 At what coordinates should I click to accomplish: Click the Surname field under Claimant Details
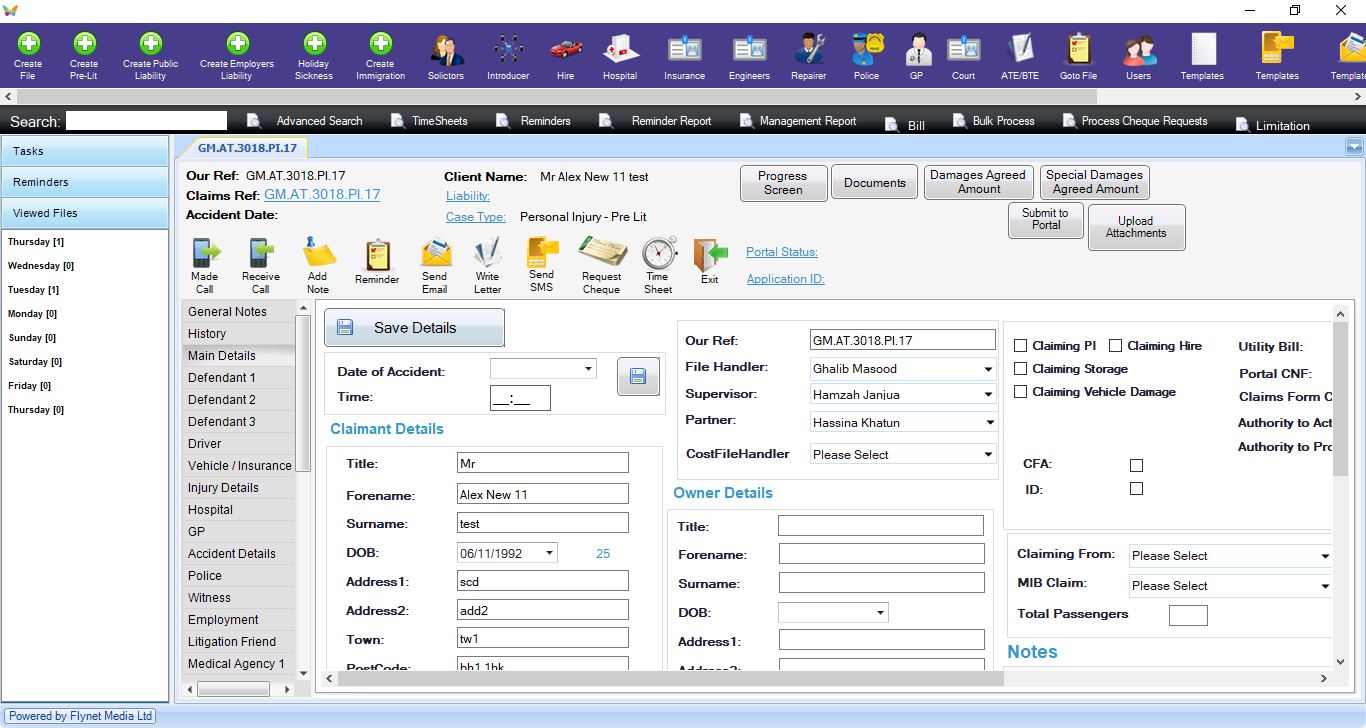[x=543, y=523]
